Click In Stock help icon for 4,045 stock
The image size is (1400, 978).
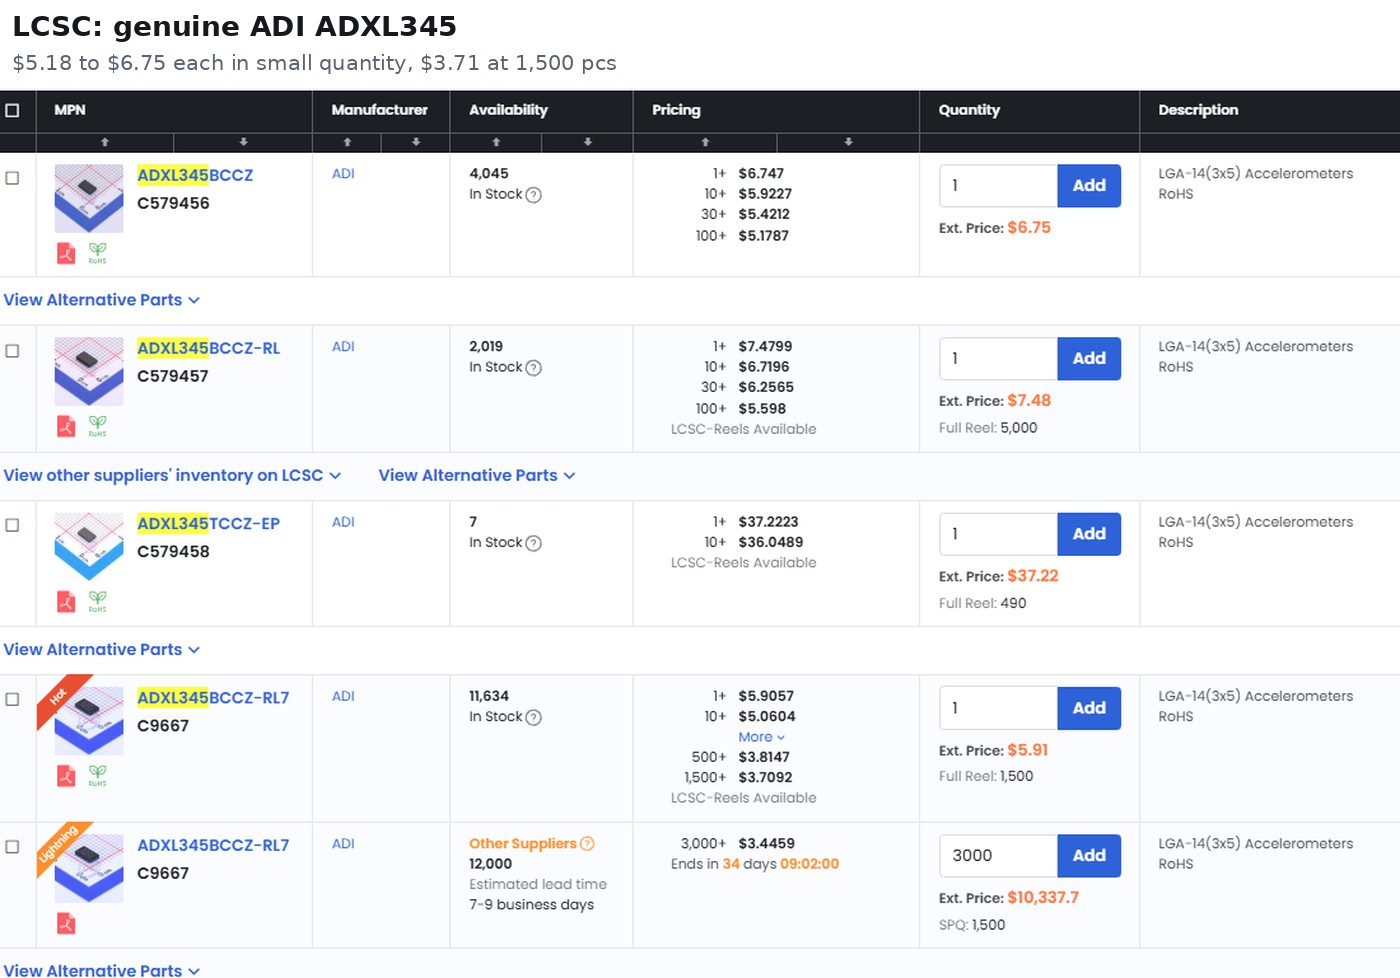[x=534, y=195]
